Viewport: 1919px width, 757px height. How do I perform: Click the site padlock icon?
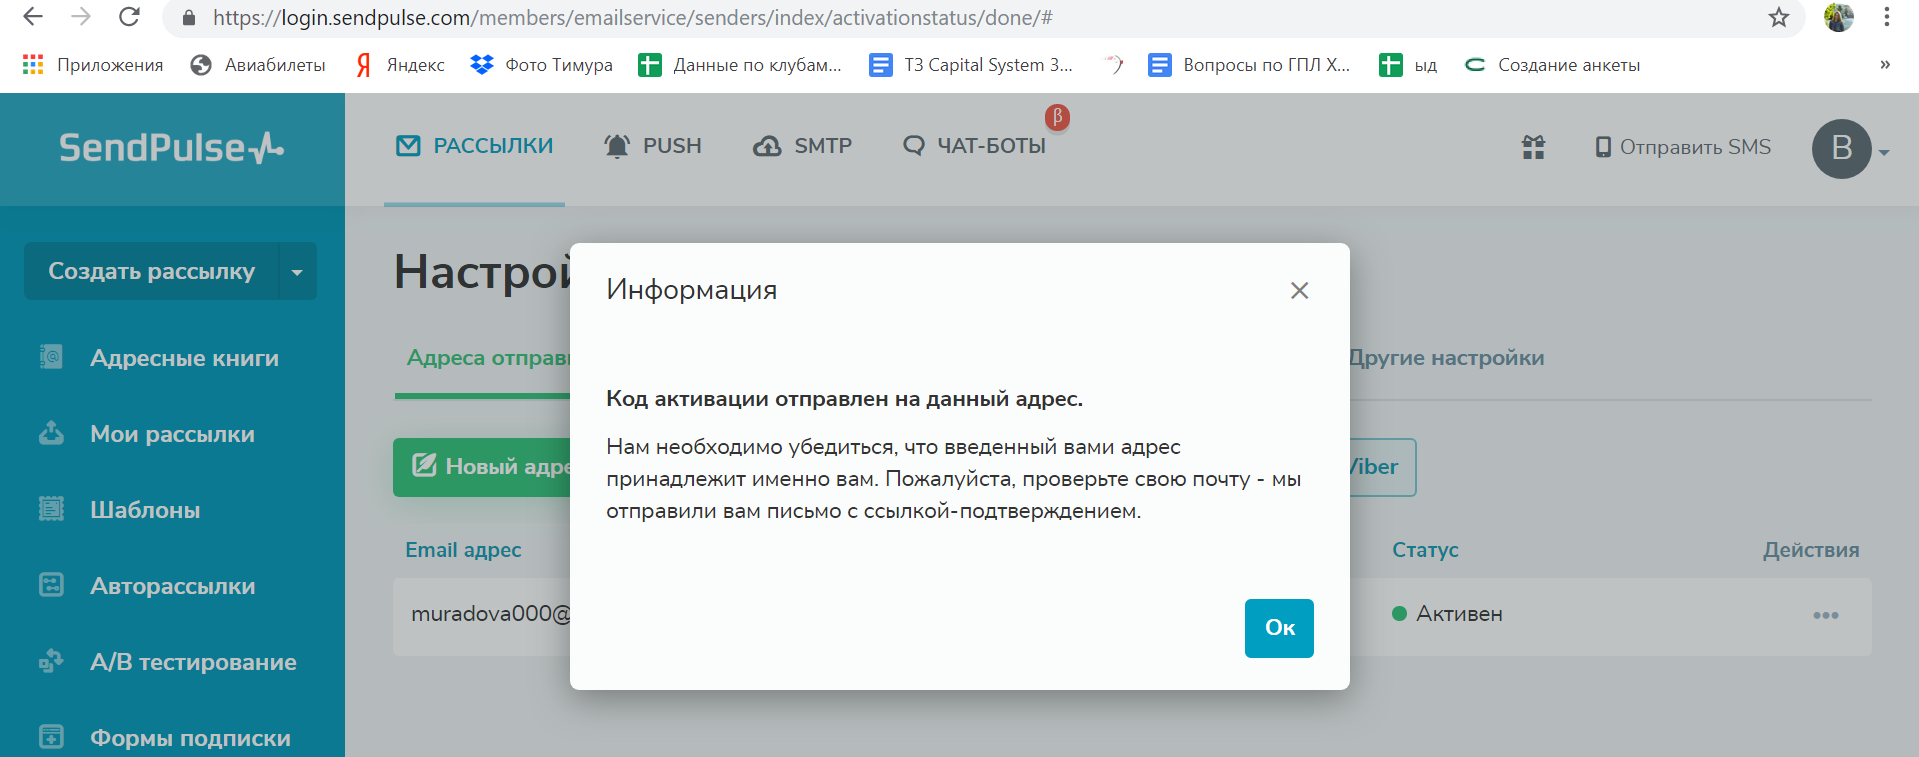(188, 18)
